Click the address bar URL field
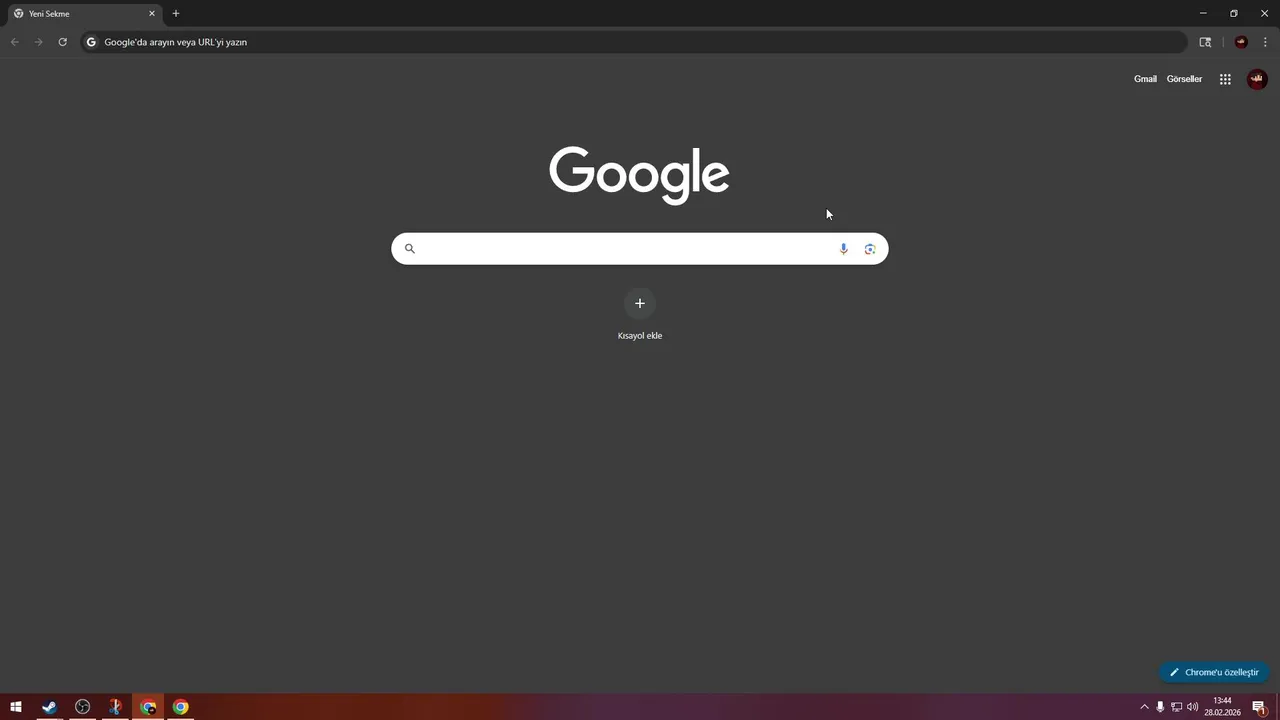Image resolution: width=1280 pixels, height=720 pixels. pyautogui.click(x=634, y=42)
